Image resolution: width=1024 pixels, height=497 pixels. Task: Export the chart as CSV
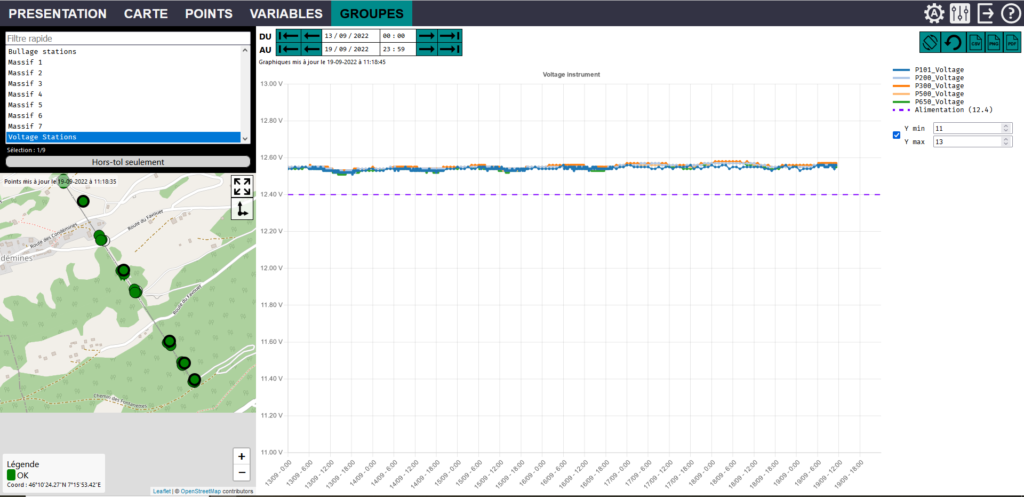(973, 44)
